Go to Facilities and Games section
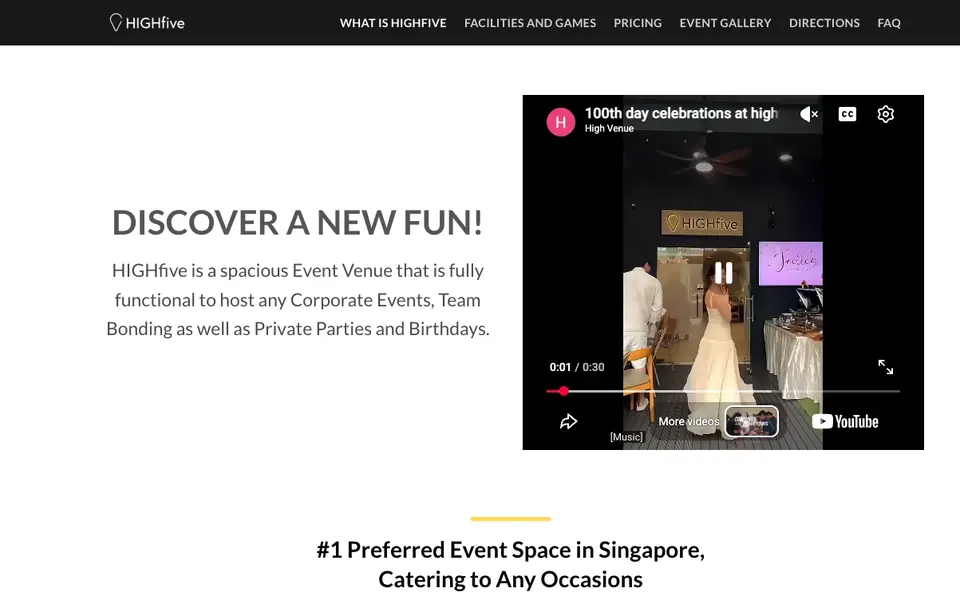Screen dimensions: 960x600 530,23
